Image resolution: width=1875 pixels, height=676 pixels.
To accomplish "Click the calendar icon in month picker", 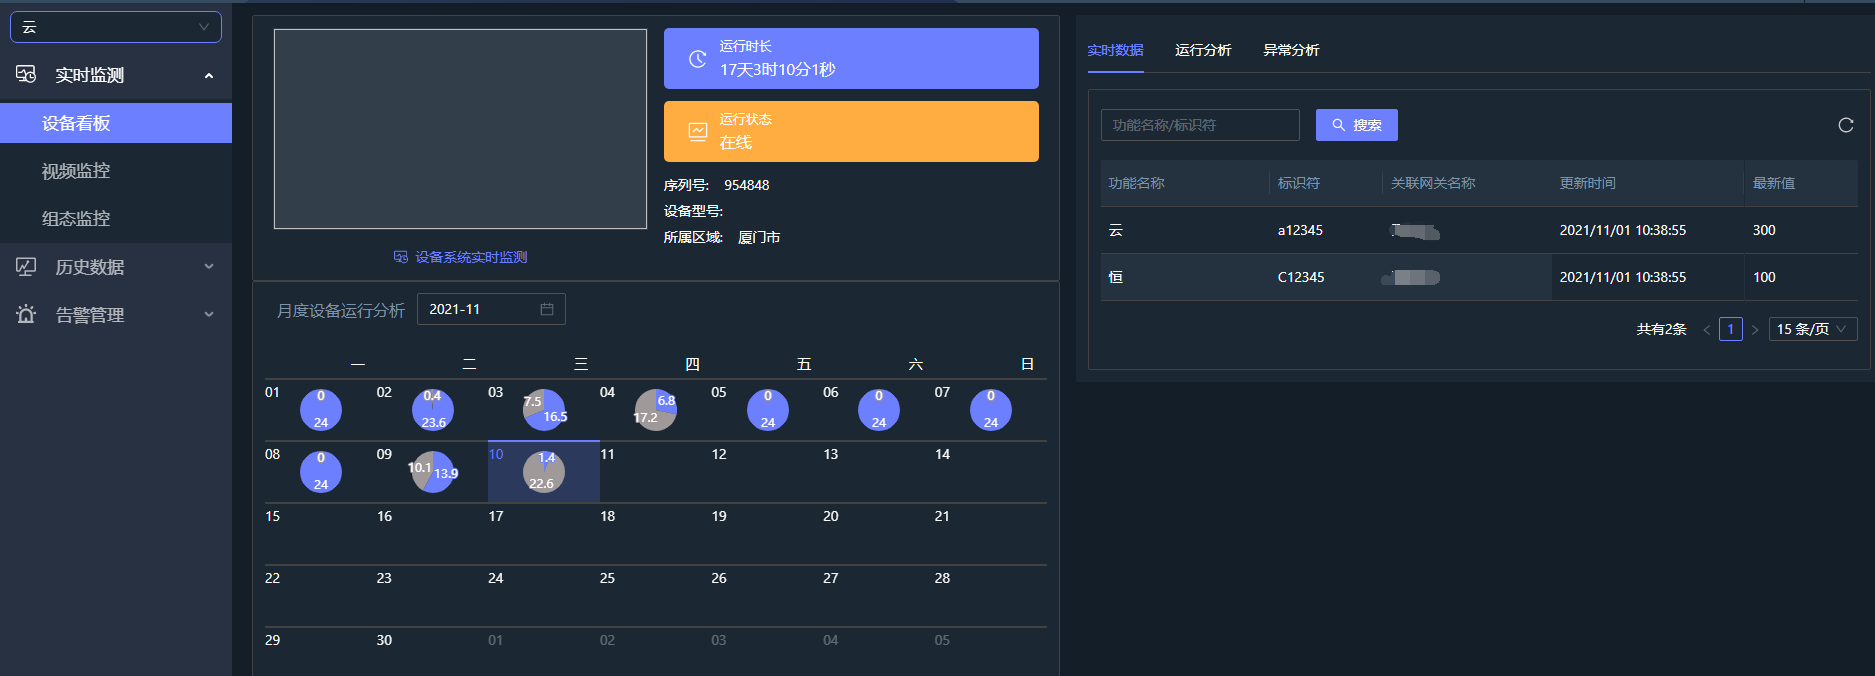I will (547, 309).
